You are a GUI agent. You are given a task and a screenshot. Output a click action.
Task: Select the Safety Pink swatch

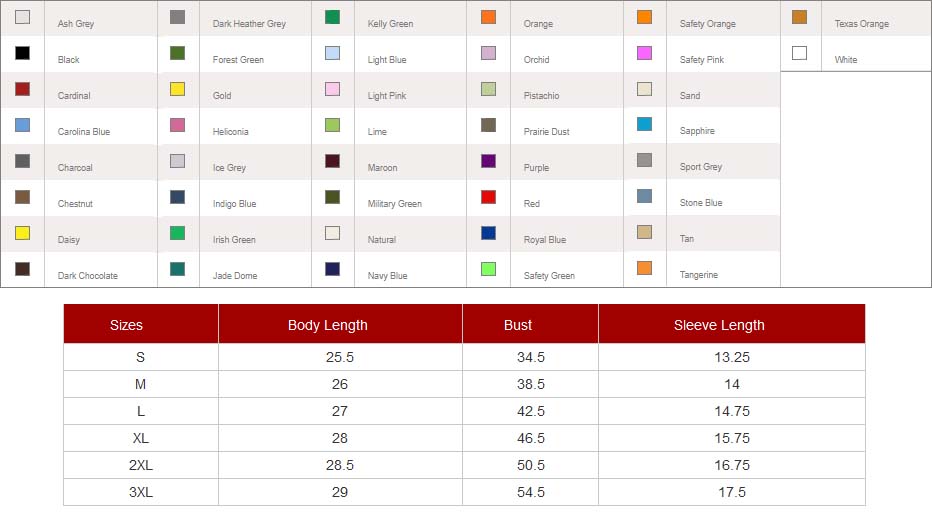(644, 53)
